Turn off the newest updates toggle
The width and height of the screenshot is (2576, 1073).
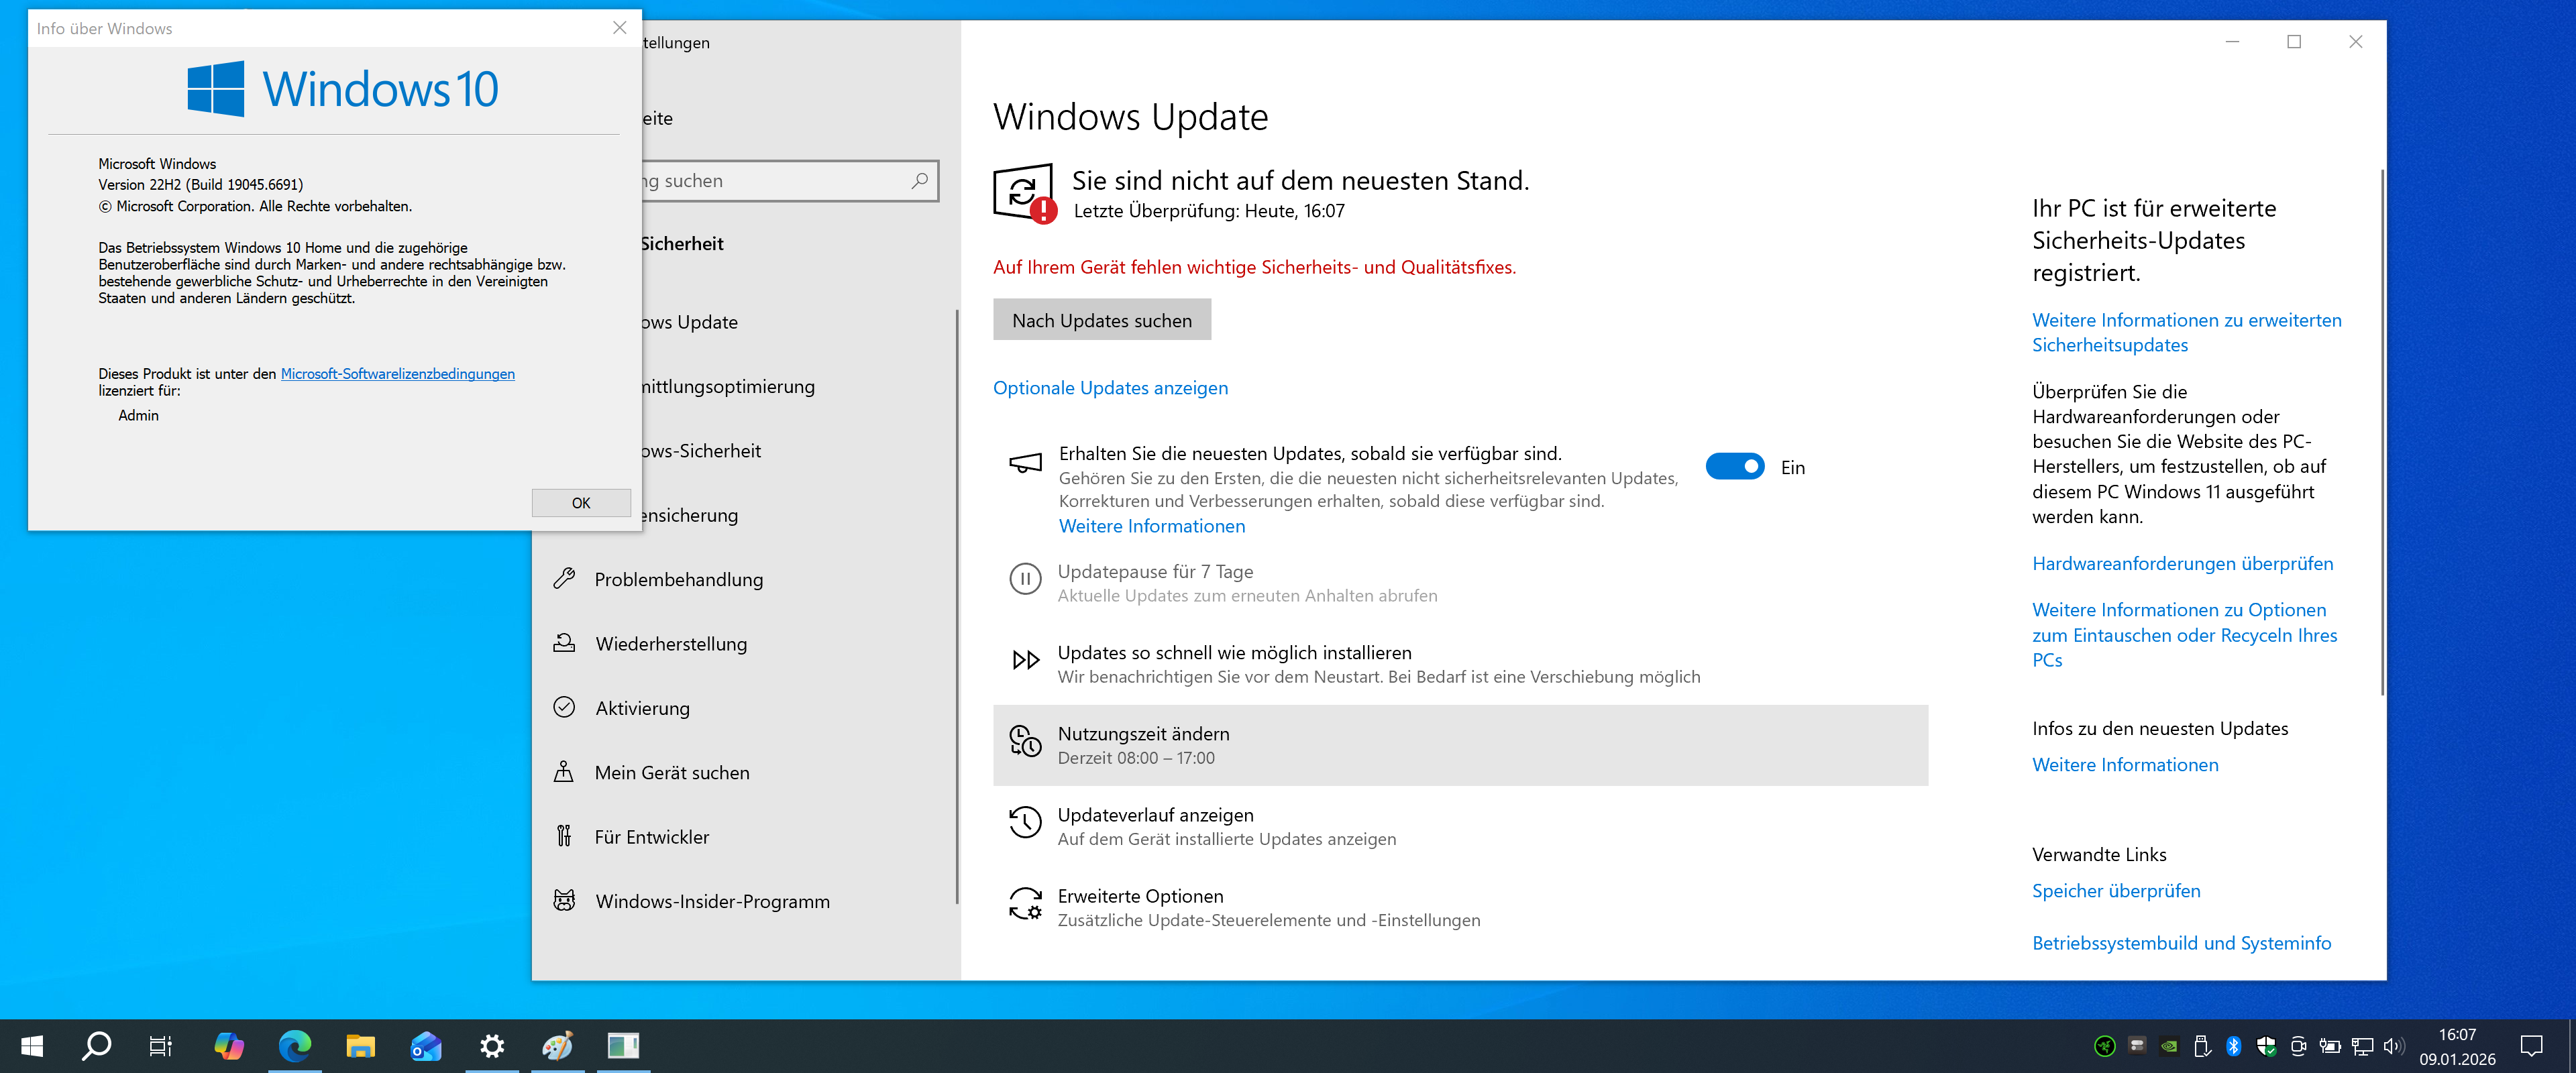[x=1735, y=467]
